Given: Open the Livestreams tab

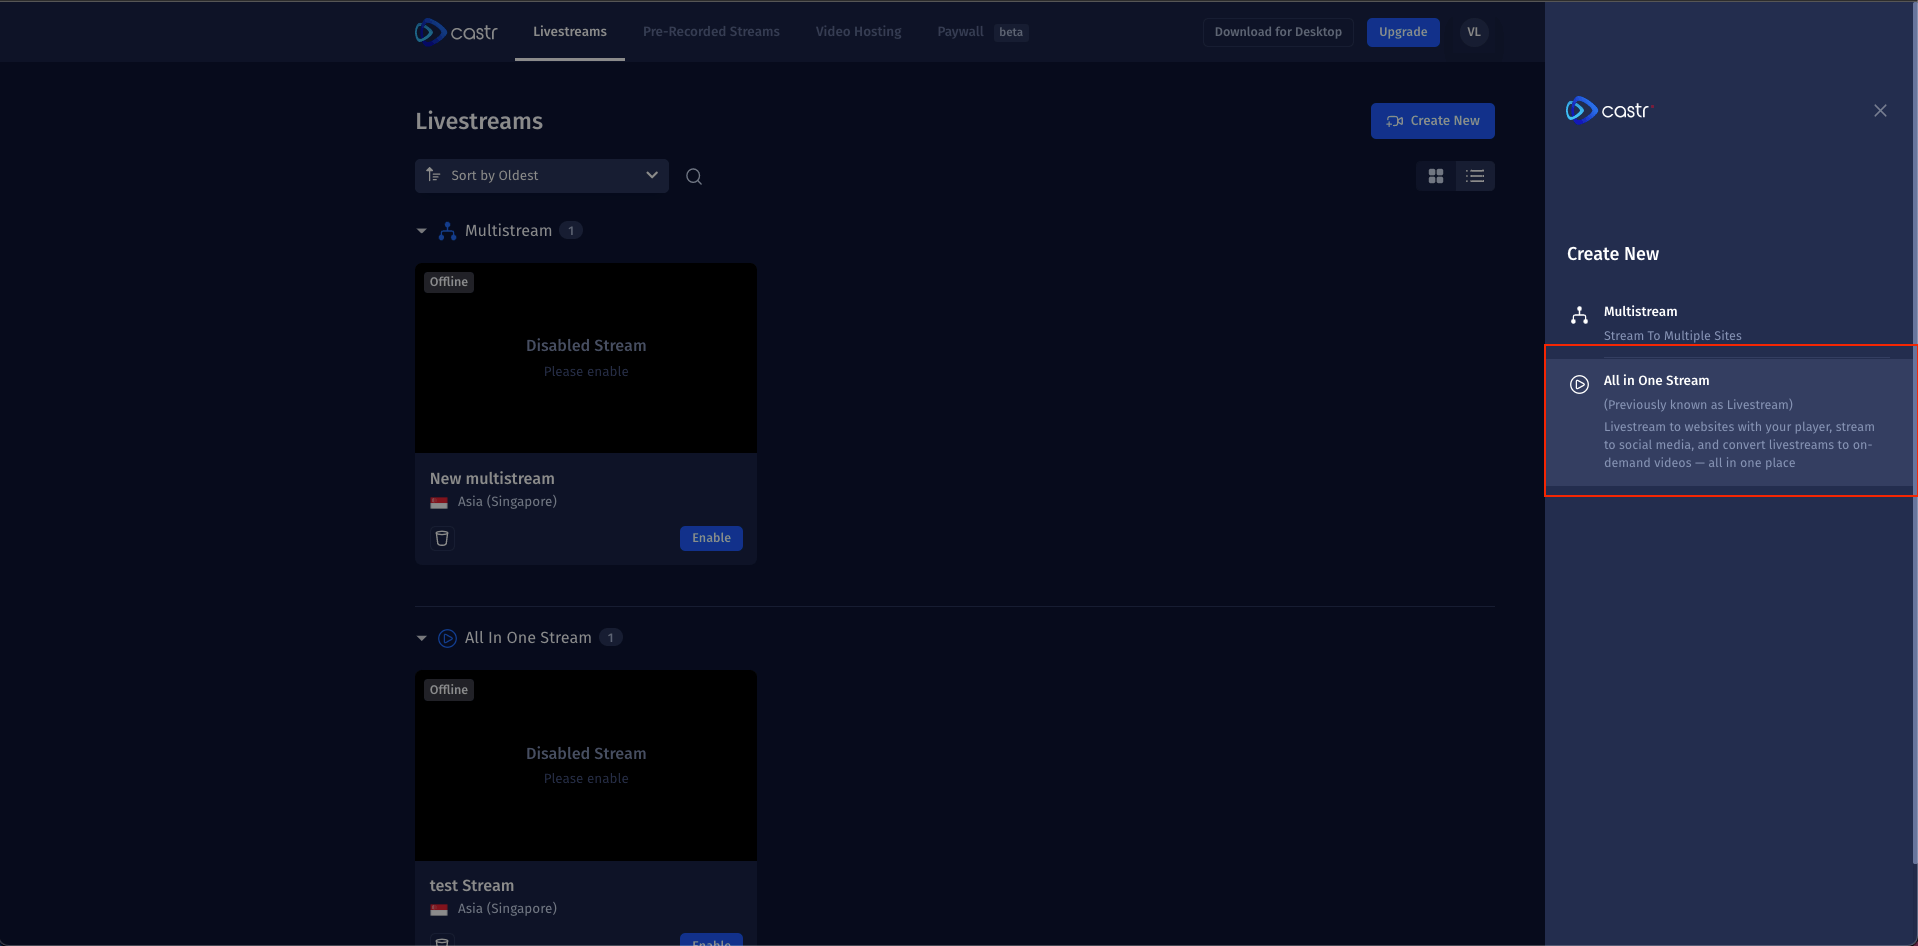Looking at the screenshot, I should pos(570,32).
